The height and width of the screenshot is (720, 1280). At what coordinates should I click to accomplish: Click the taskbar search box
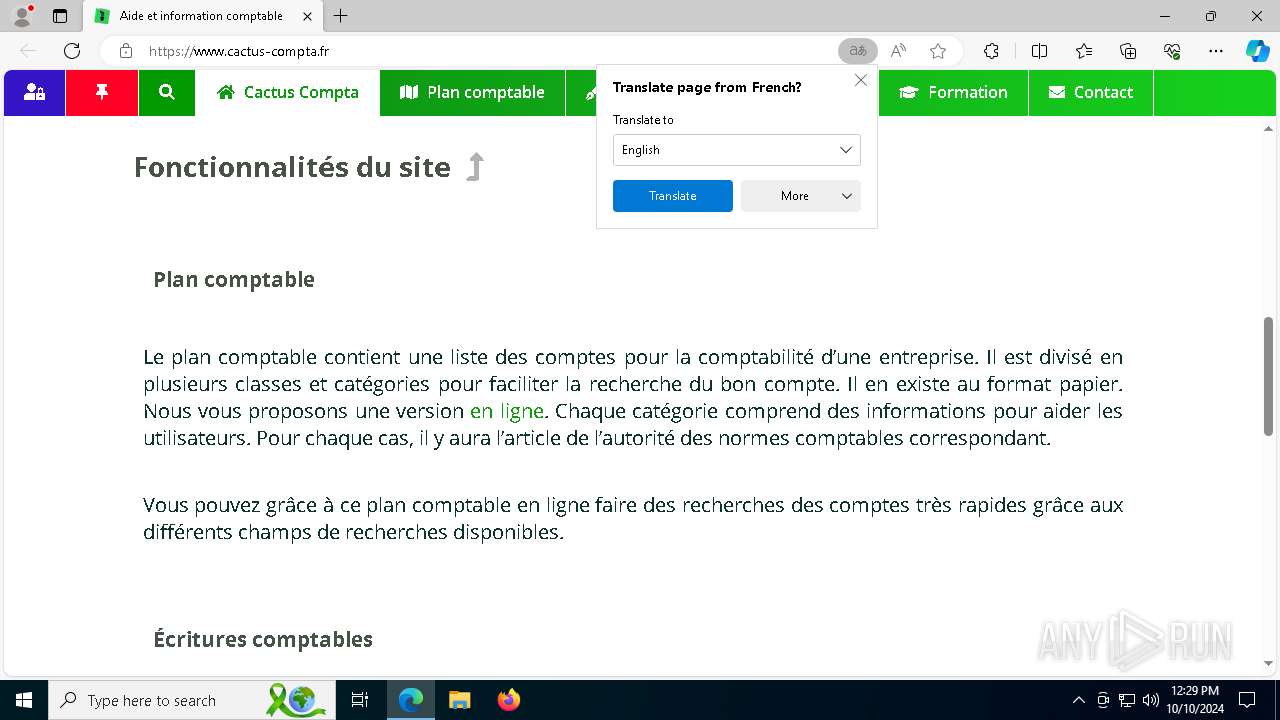click(190, 700)
